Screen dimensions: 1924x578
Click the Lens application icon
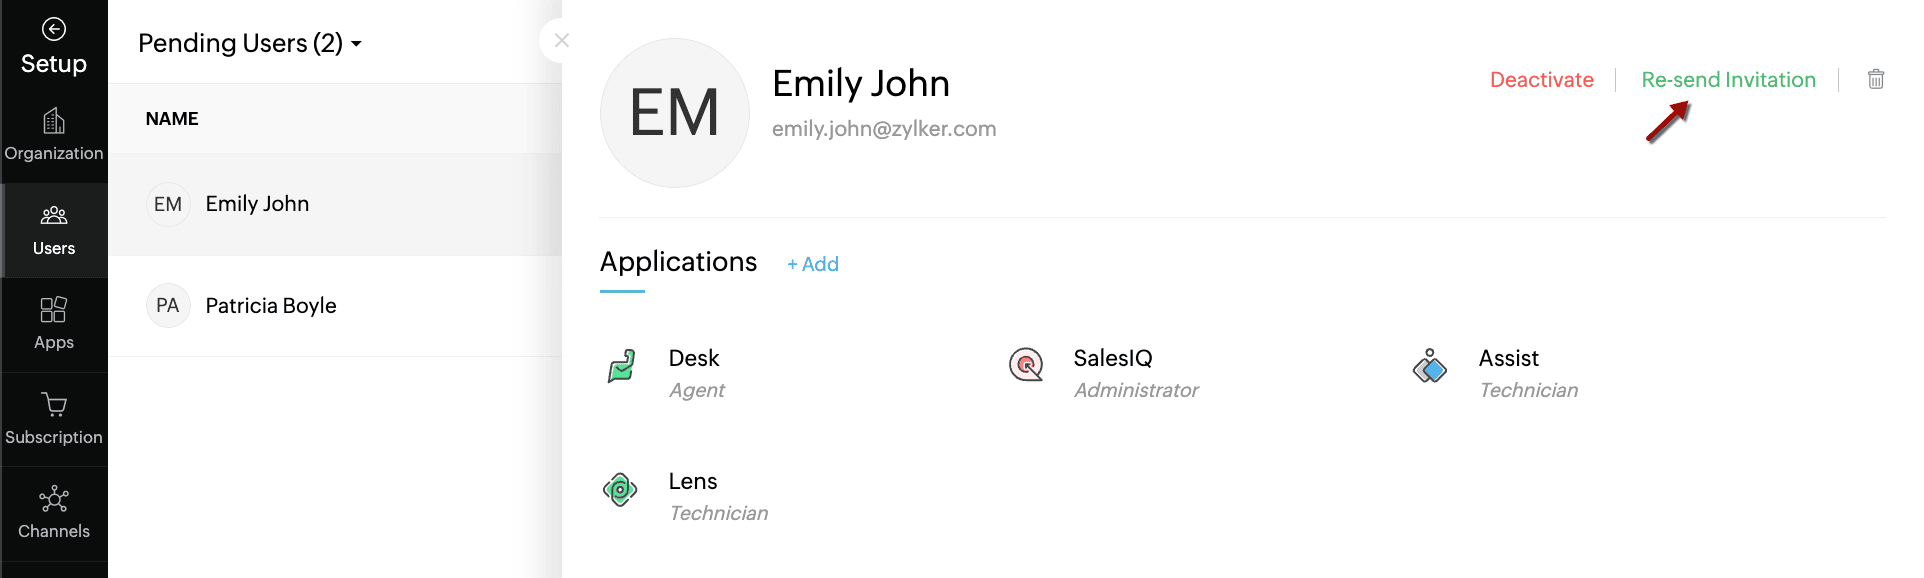(620, 489)
